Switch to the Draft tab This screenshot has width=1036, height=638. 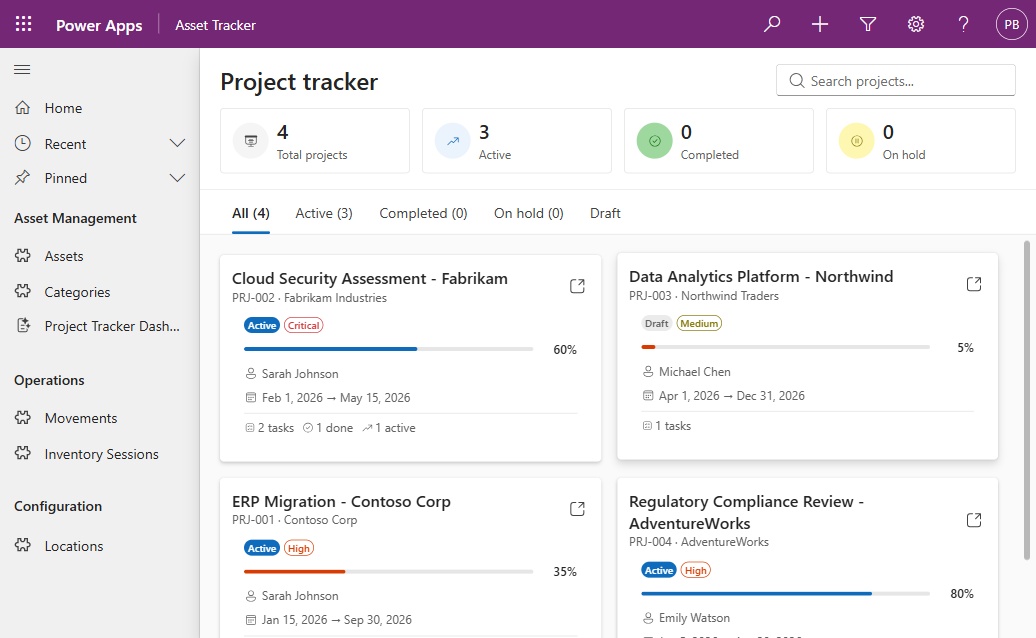(605, 213)
